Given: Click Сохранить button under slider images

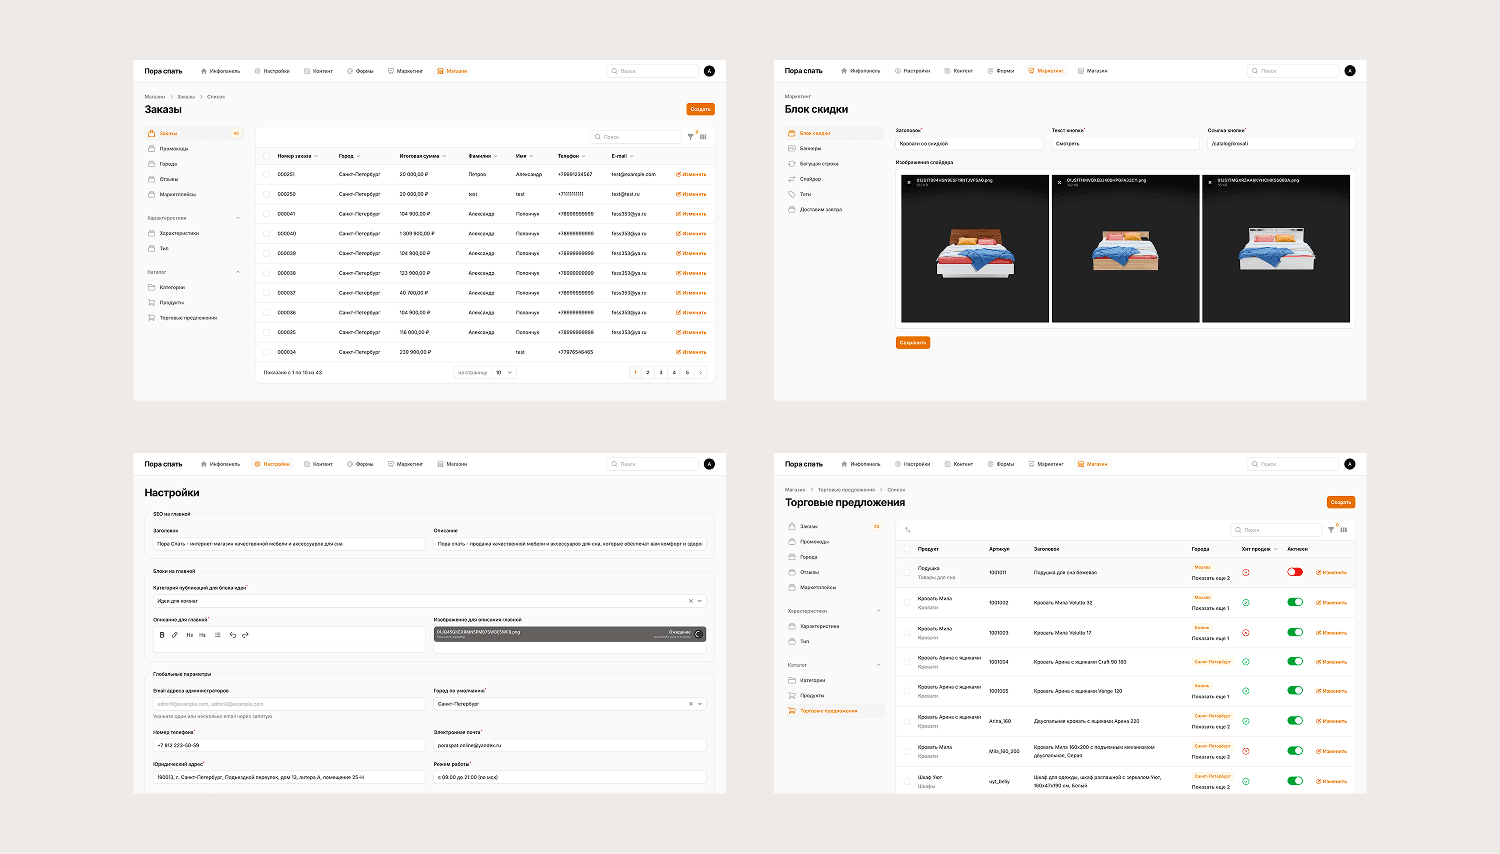Looking at the screenshot, I should point(913,342).
